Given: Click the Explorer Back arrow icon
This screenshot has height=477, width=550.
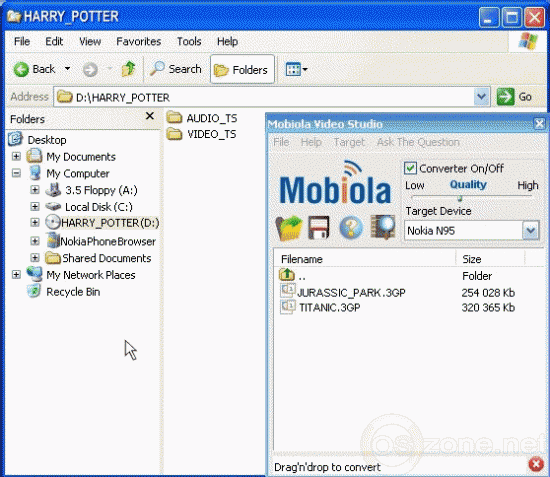Looking at the screenshot, I should pos(21,69).
